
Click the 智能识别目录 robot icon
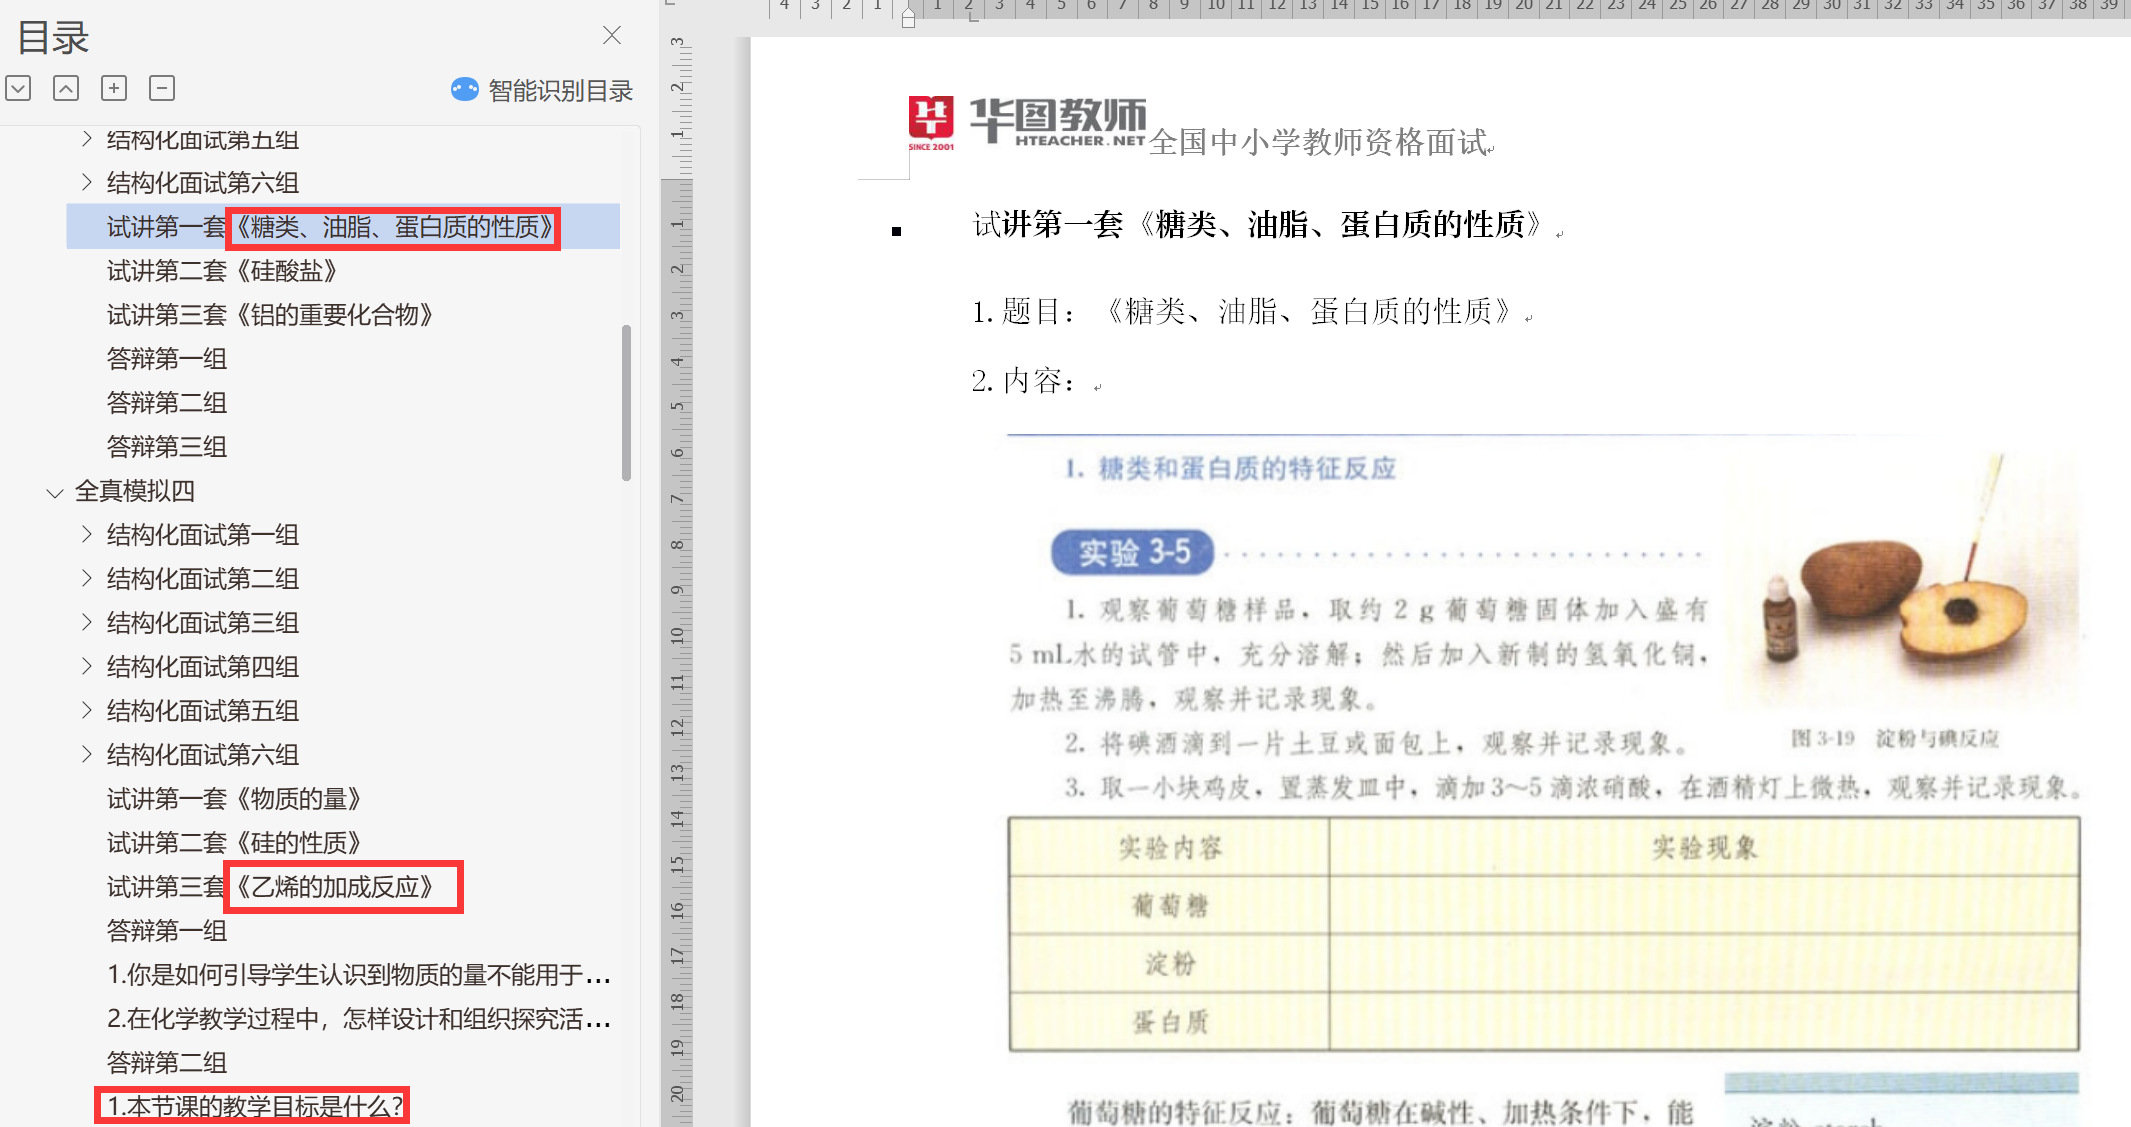click(x=464, y=90)
